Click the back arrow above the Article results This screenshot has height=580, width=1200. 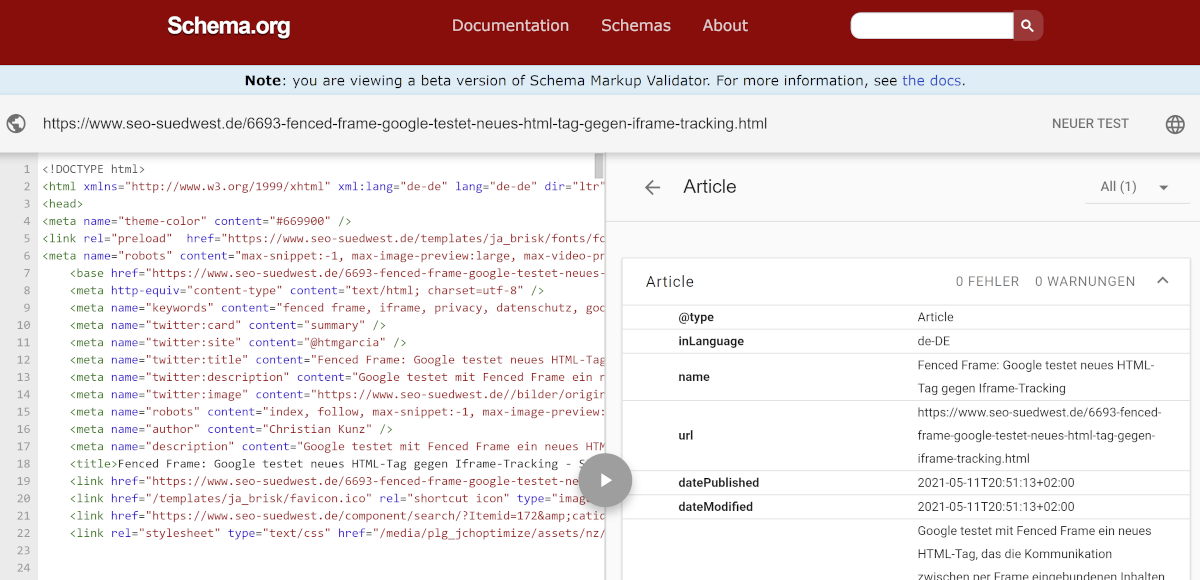[652, 187]
